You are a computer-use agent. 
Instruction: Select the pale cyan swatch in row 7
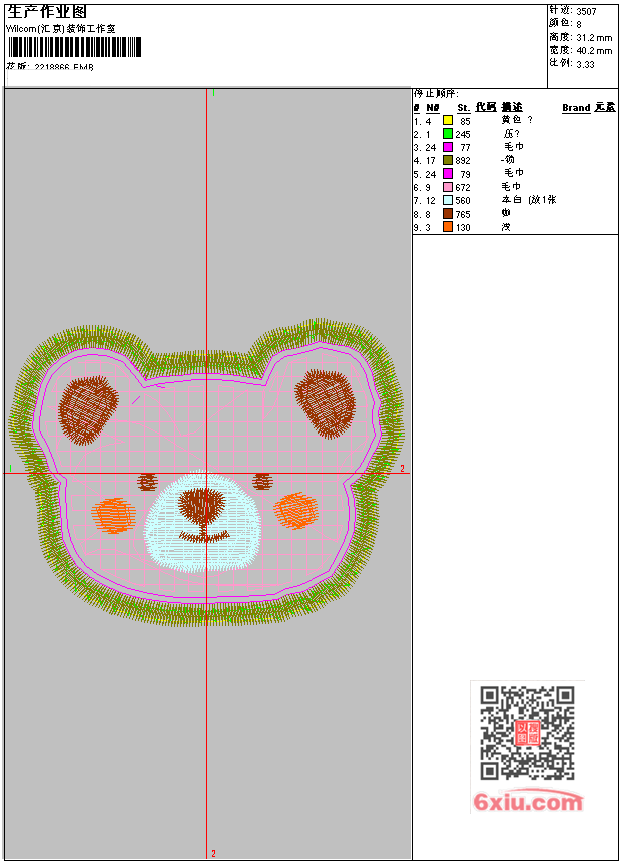tap(448, 200)
